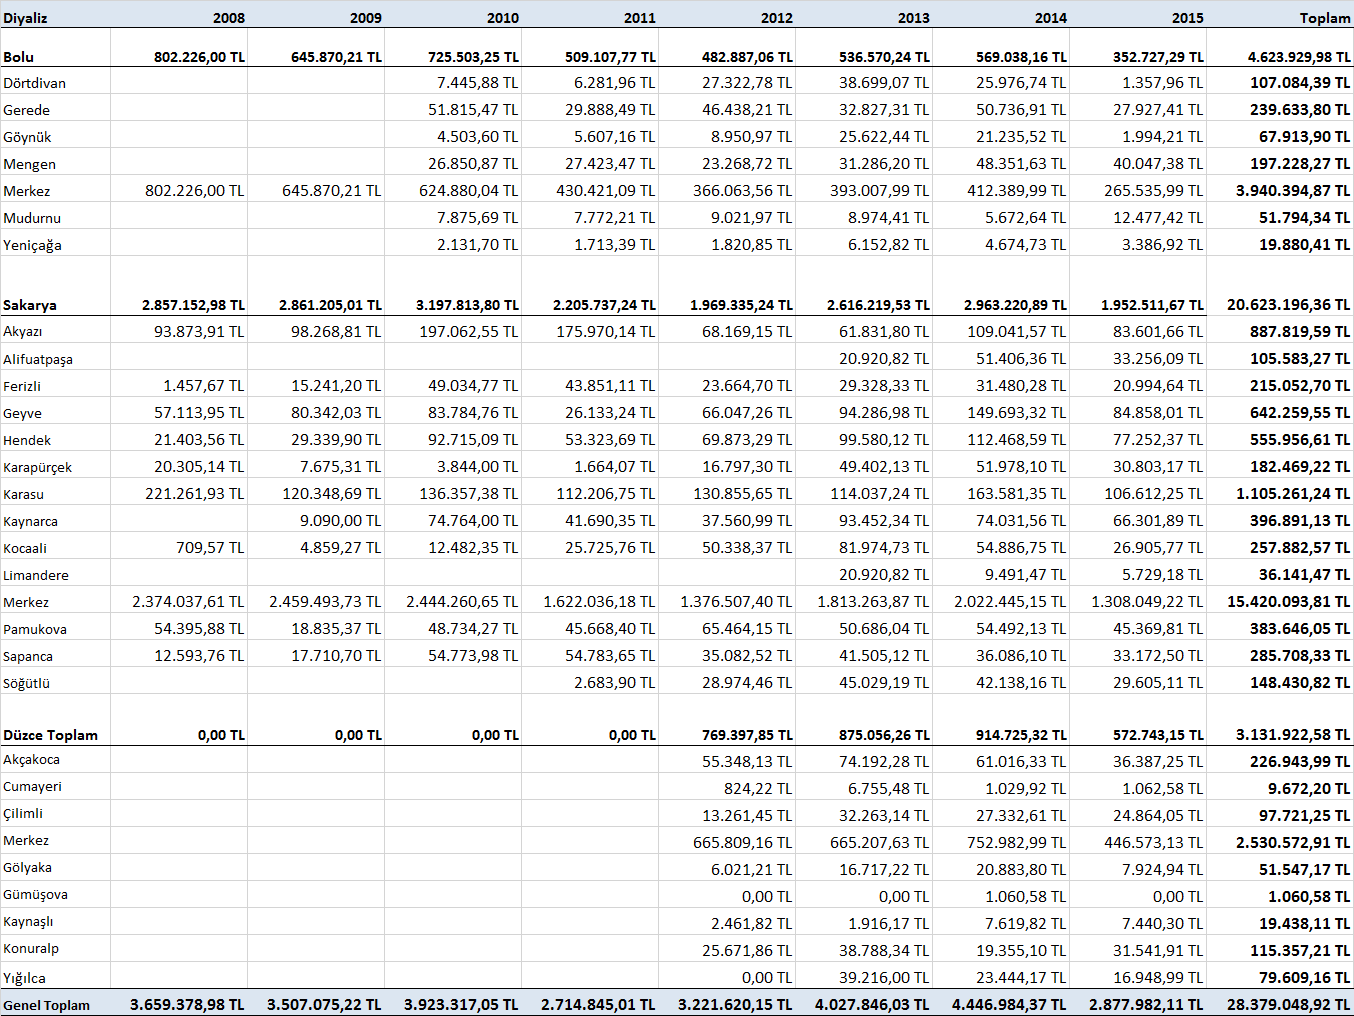Screen dimensions: 1354x1016
Task: Click the Pamukova row label
Action: [34, 629]
